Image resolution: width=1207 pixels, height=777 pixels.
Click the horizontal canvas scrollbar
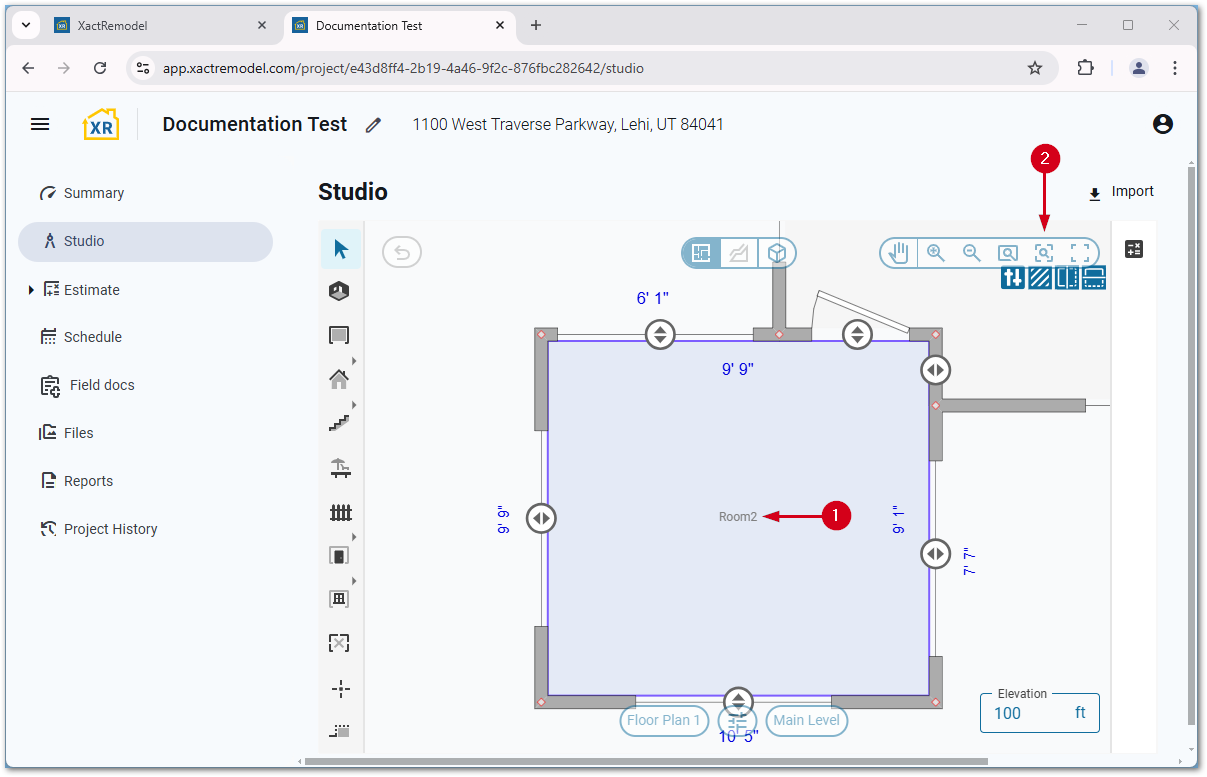point(647,762)
